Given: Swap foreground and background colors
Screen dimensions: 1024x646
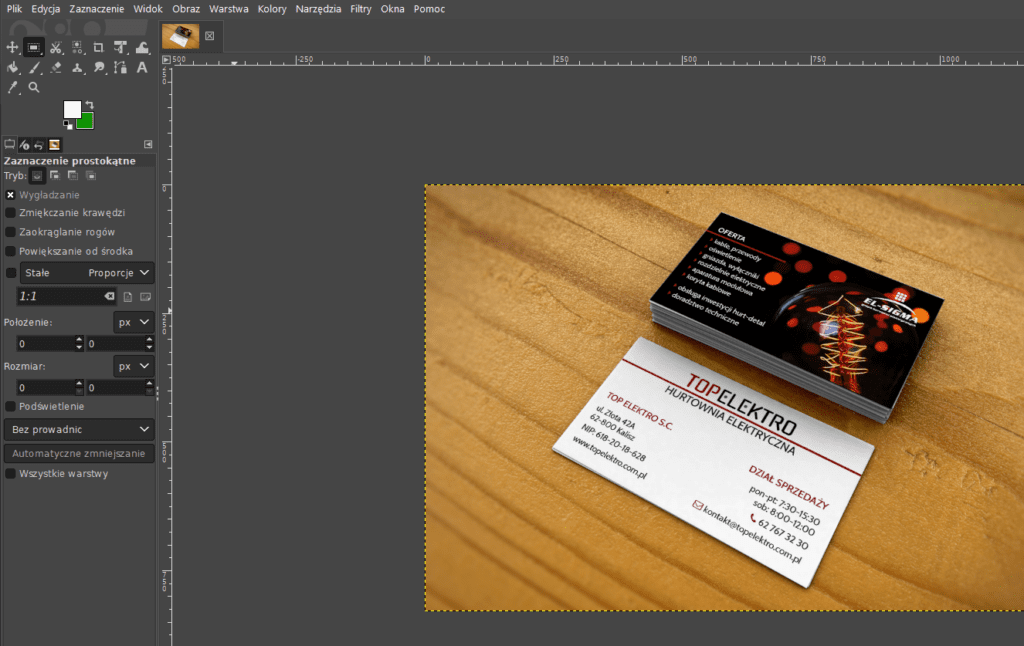Looking at the screenshot, I should pyautogui.click(x=89, y=105).
